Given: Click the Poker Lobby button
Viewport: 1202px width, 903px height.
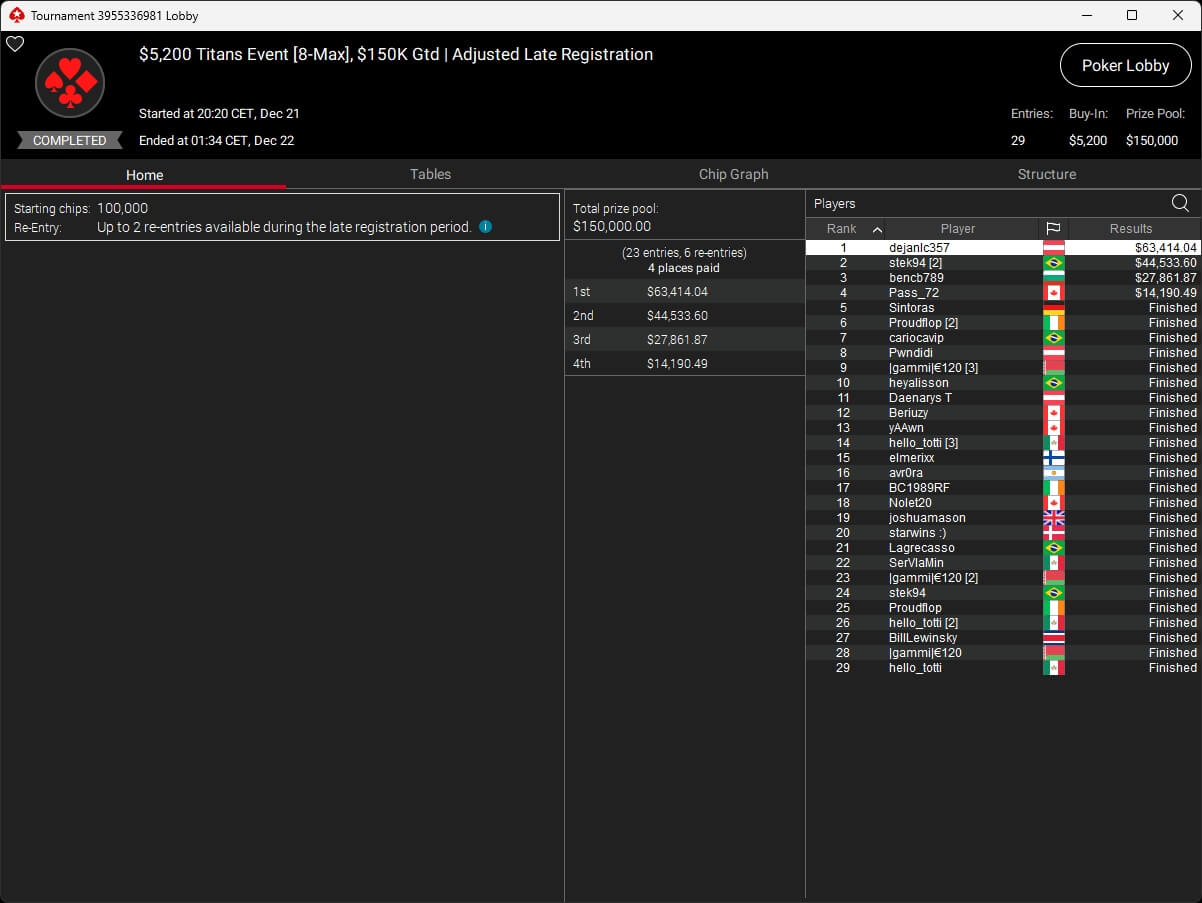Looking at the screenshot, I should pyautogui.click(x=1125, y=66).
